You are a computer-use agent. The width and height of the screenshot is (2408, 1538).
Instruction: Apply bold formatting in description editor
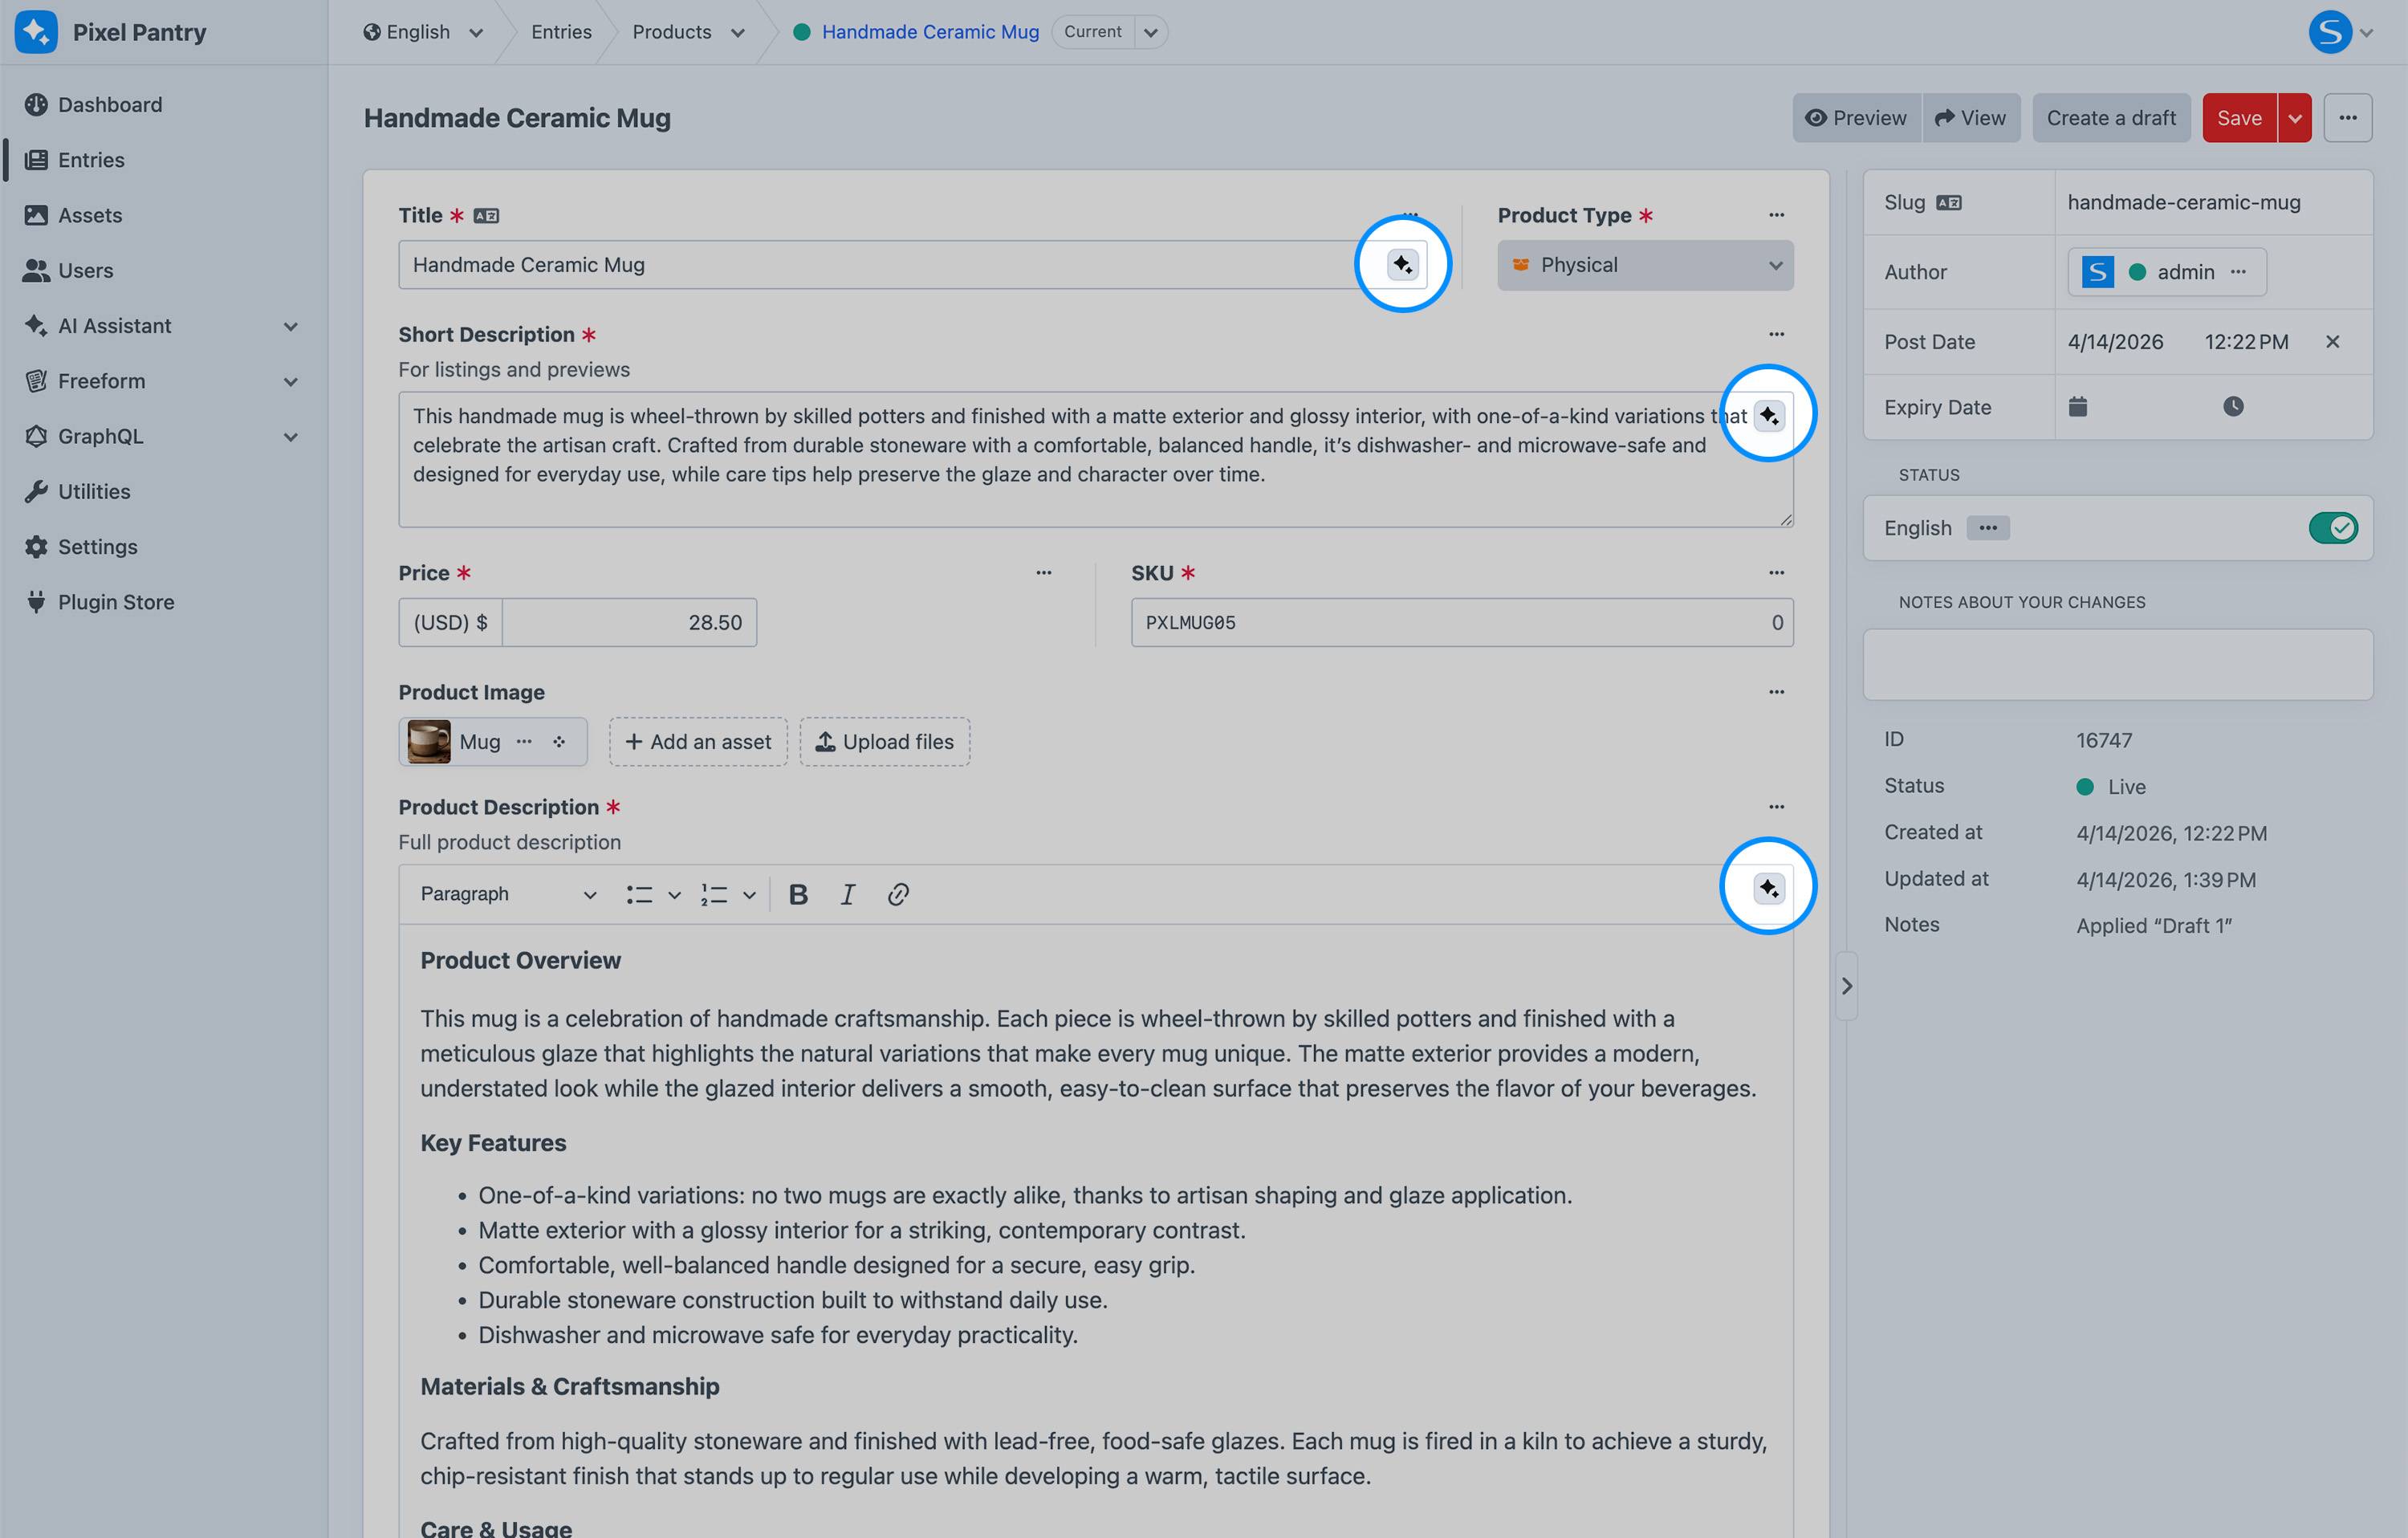point(798,894)
